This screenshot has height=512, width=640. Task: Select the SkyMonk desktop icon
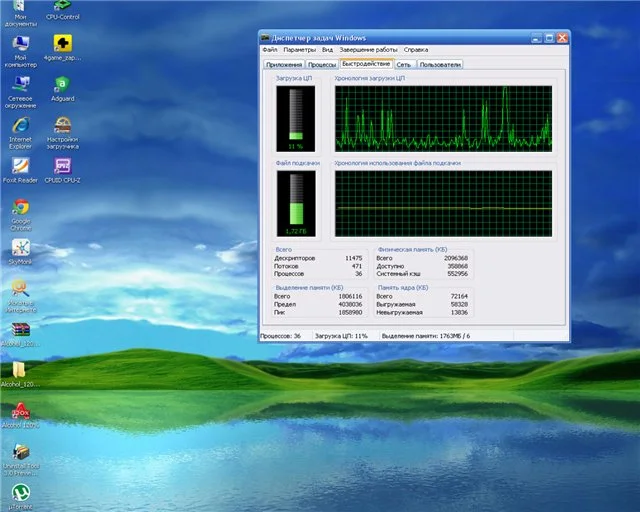click(20, 248)
